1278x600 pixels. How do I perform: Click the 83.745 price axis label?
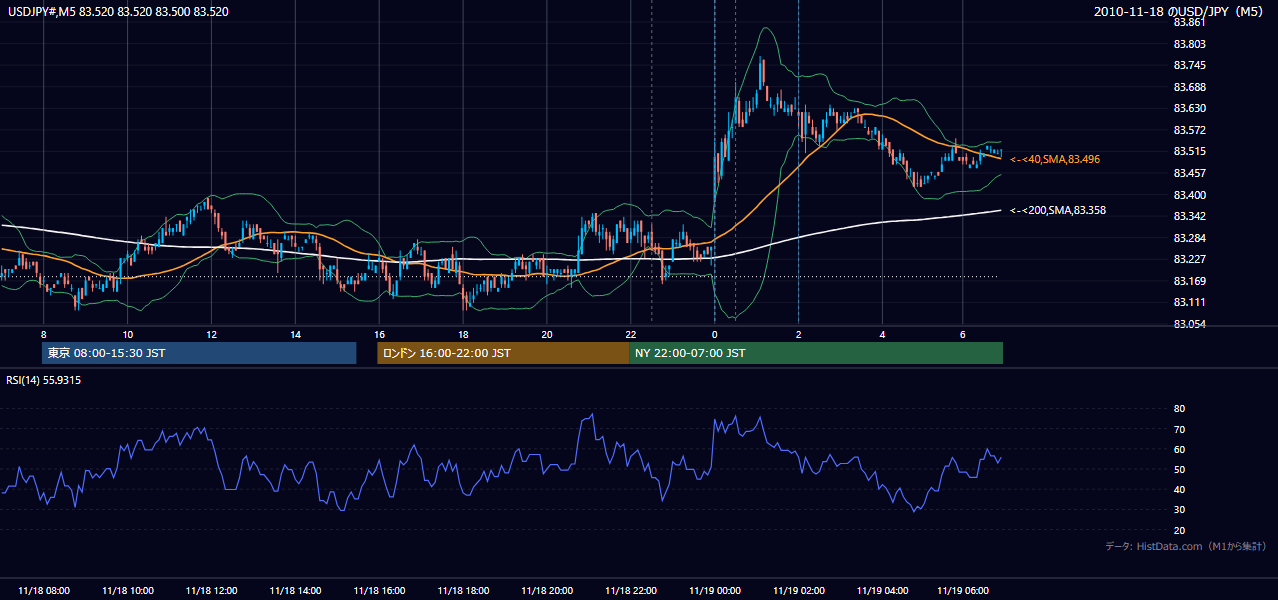[1190, 65]
